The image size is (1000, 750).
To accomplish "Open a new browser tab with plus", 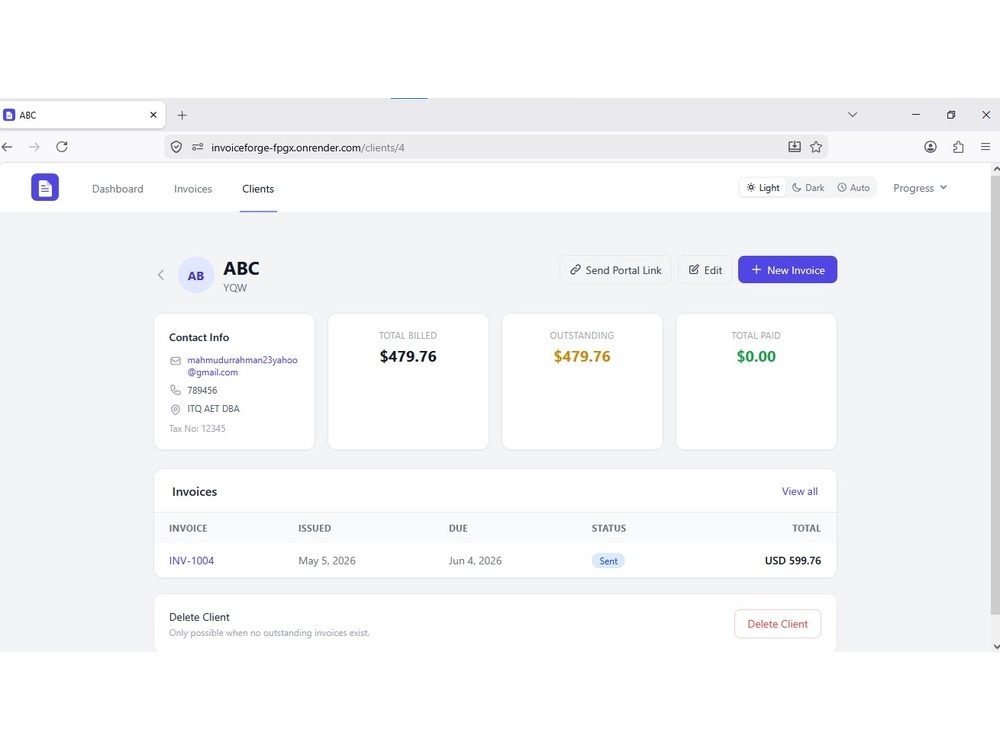I will [x=182, y=115].
